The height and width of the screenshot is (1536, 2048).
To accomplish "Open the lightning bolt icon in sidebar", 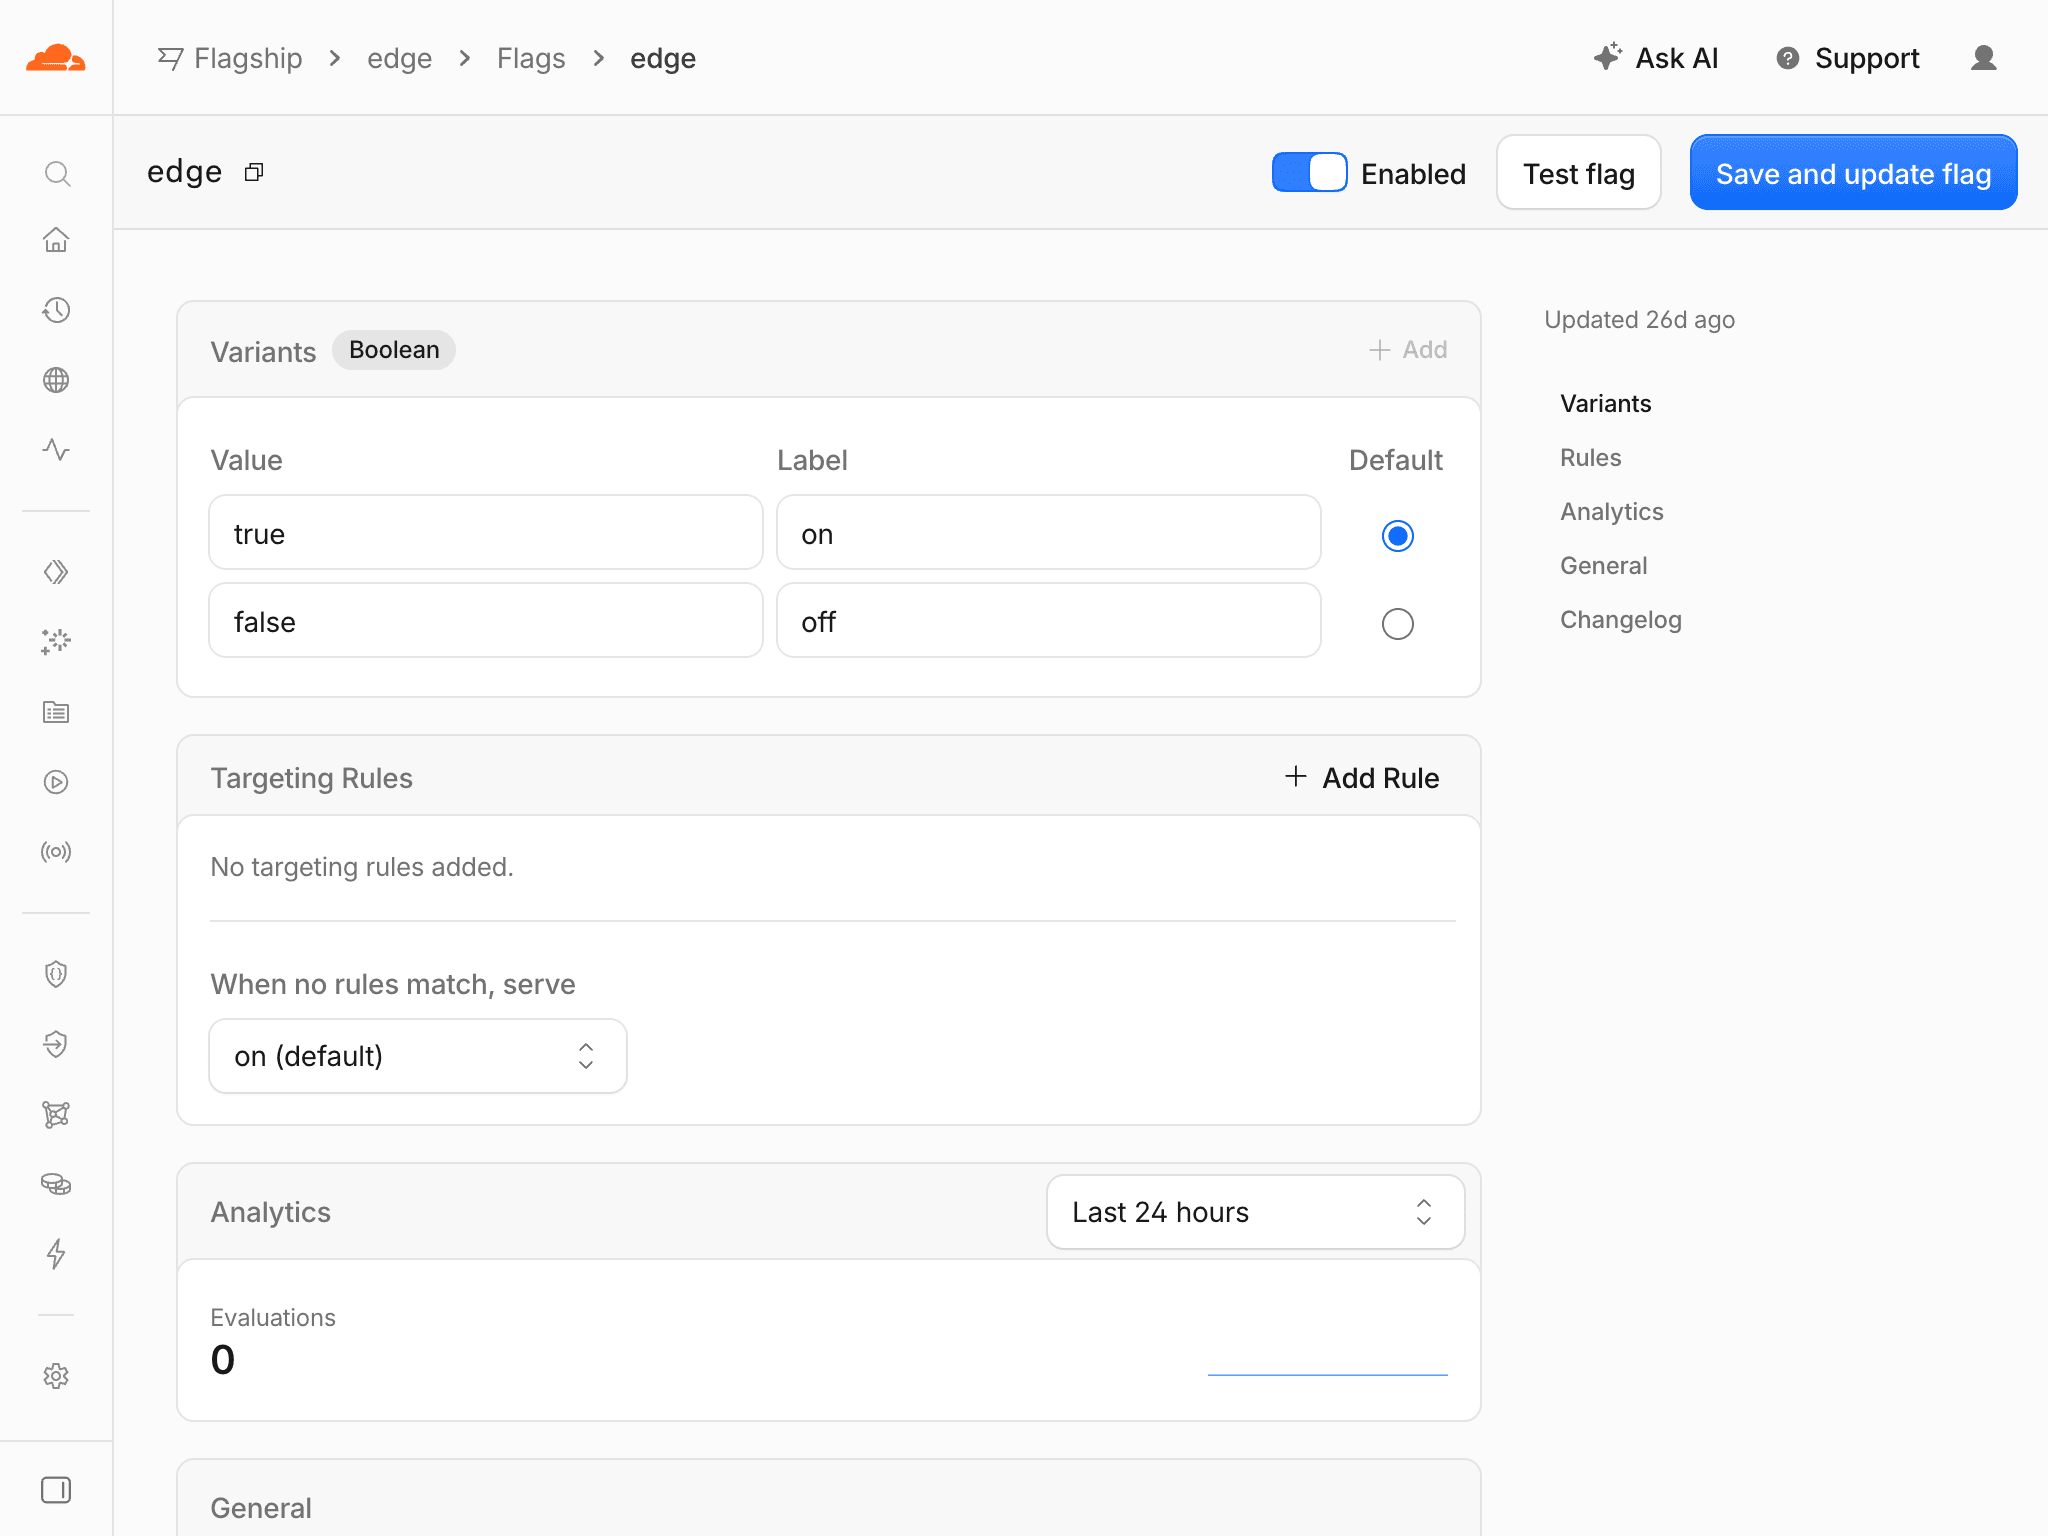I will [56, 1254].
